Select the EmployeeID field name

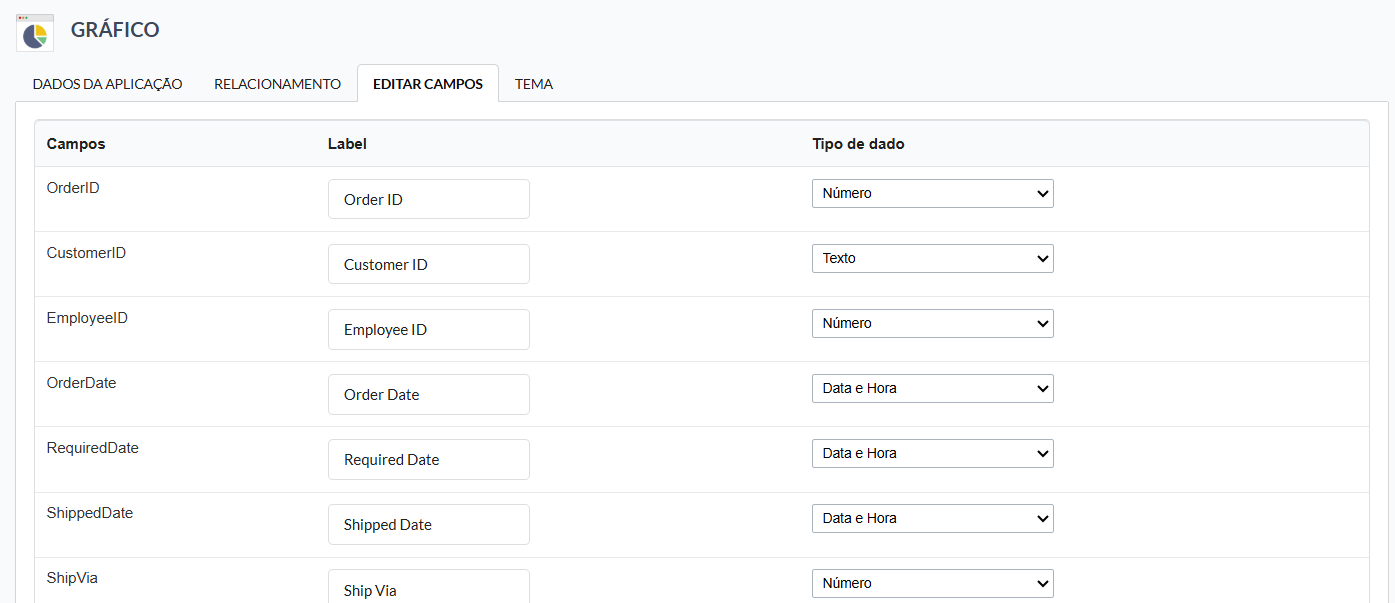pos(87,317)
